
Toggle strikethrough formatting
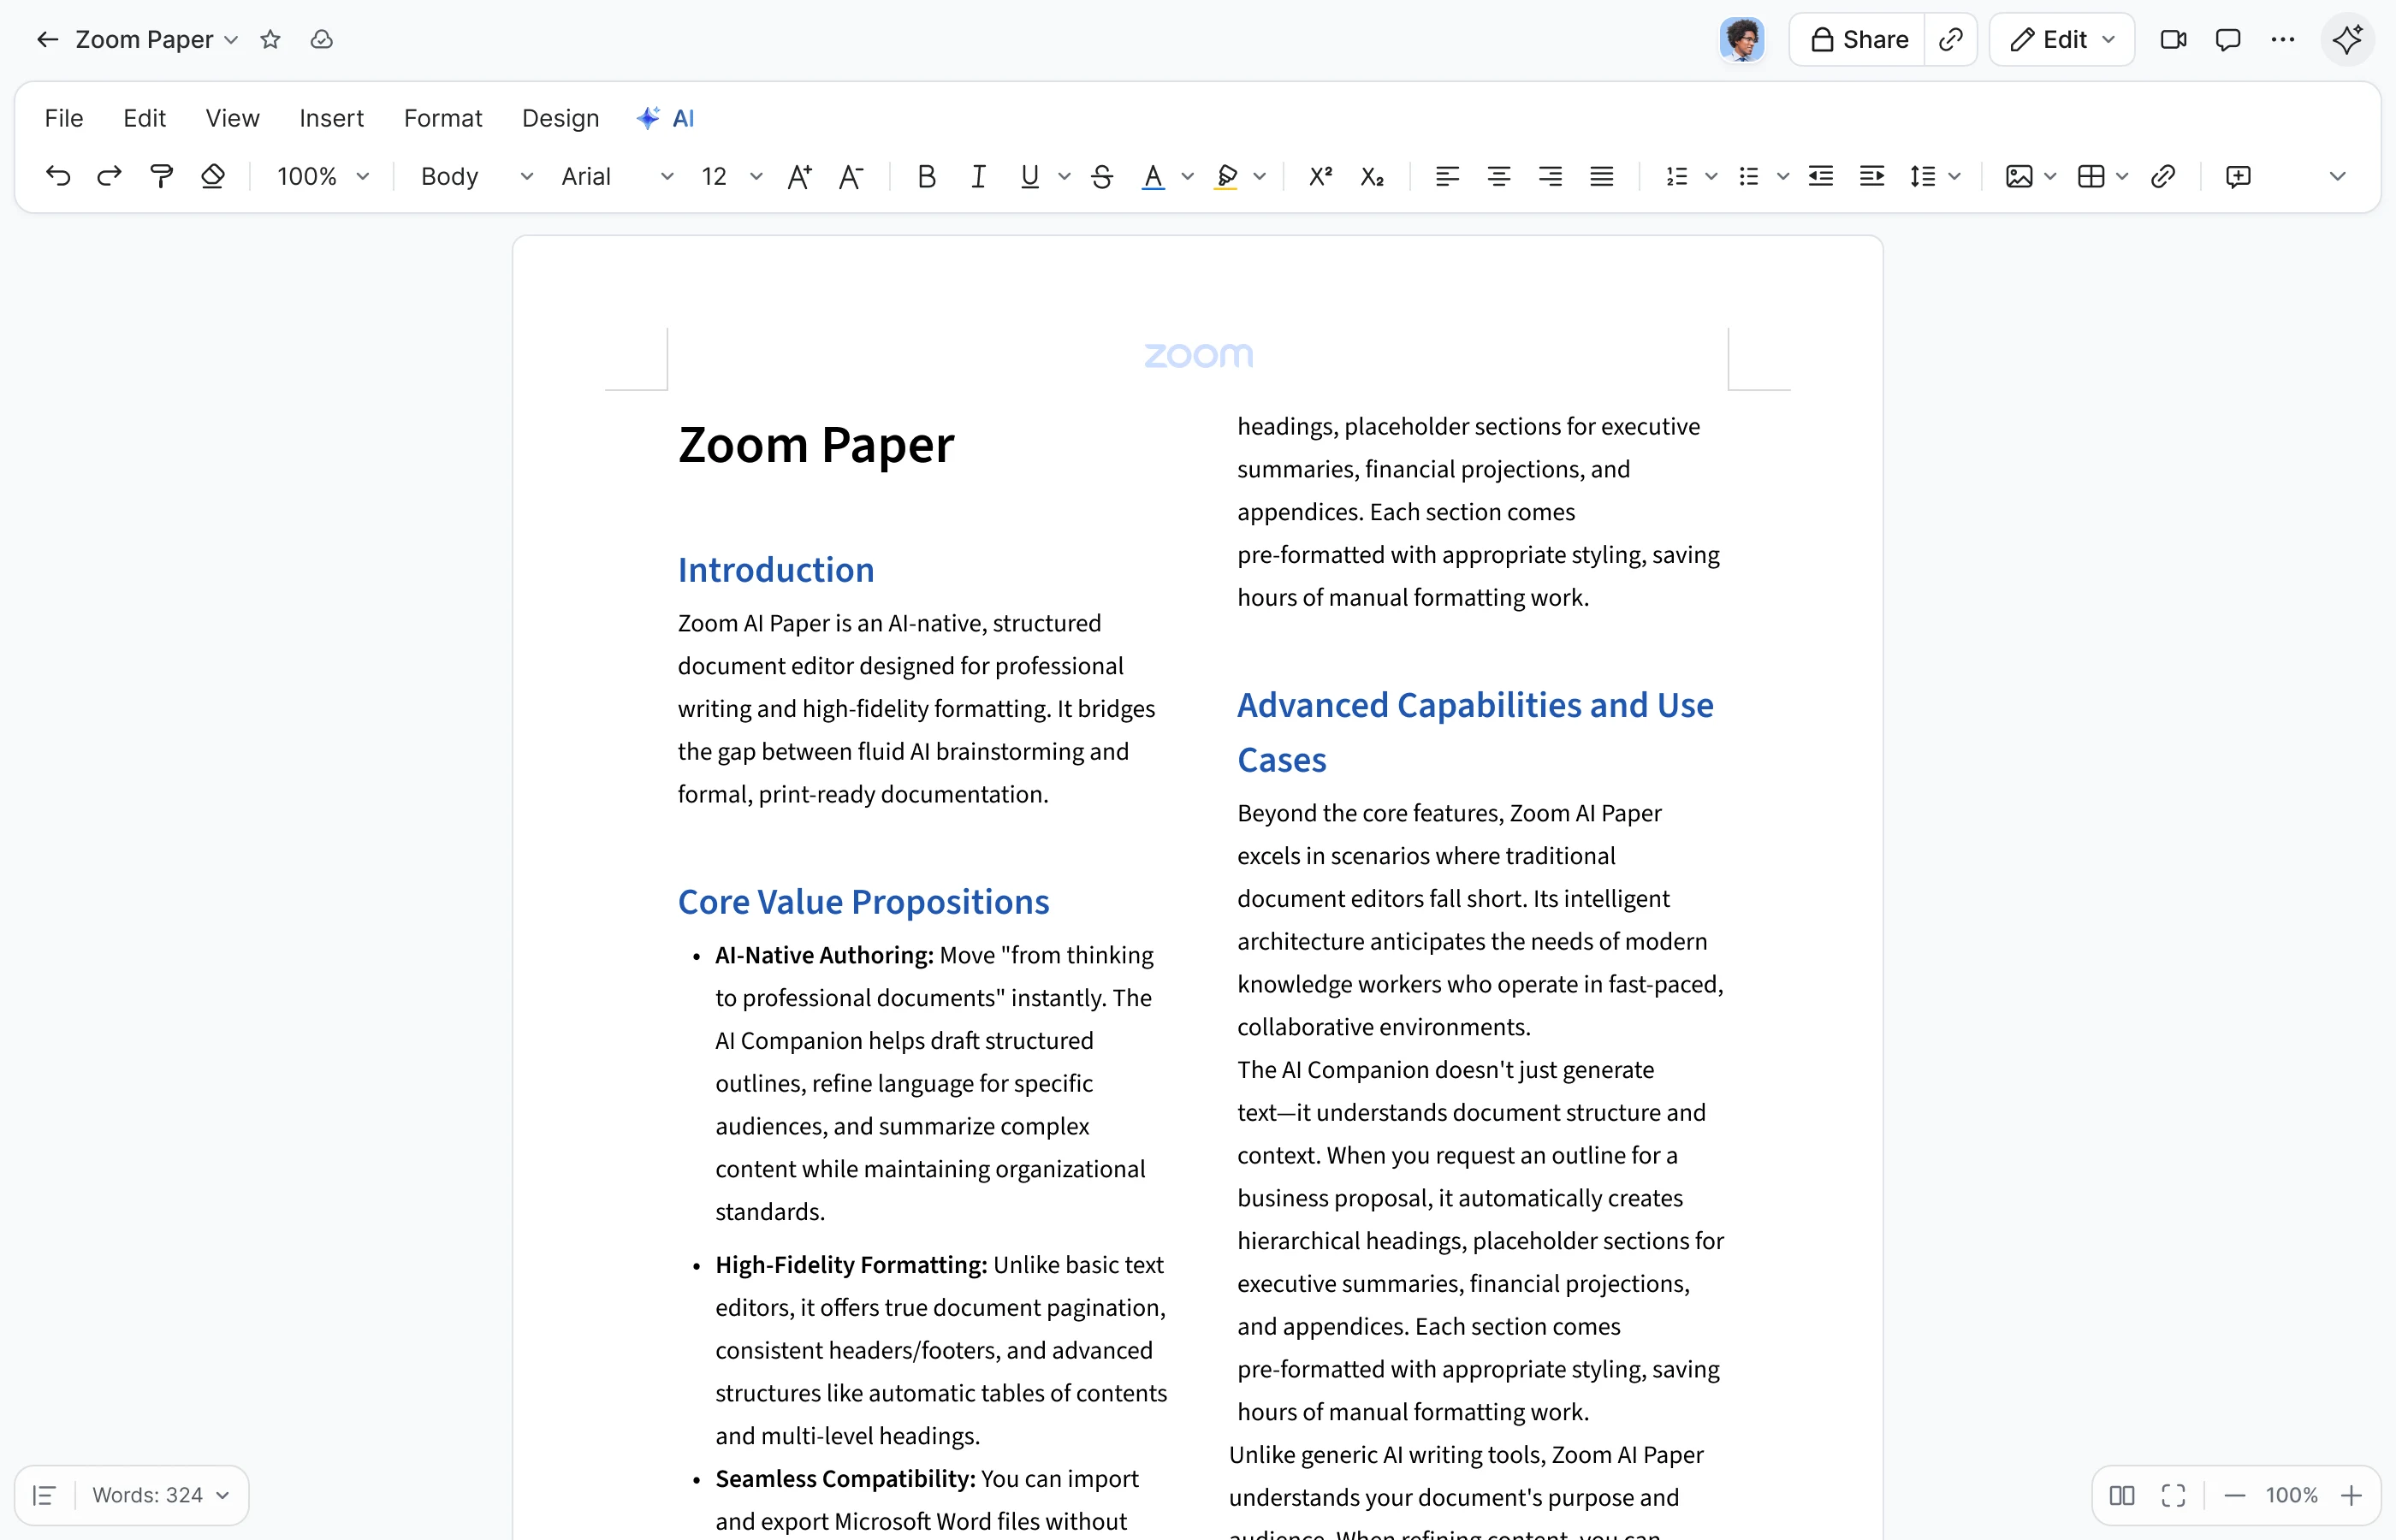tap(1102, 176)
